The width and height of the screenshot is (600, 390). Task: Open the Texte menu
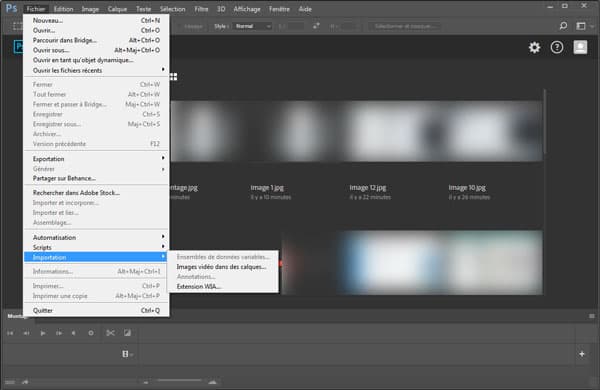coord(143,9)
